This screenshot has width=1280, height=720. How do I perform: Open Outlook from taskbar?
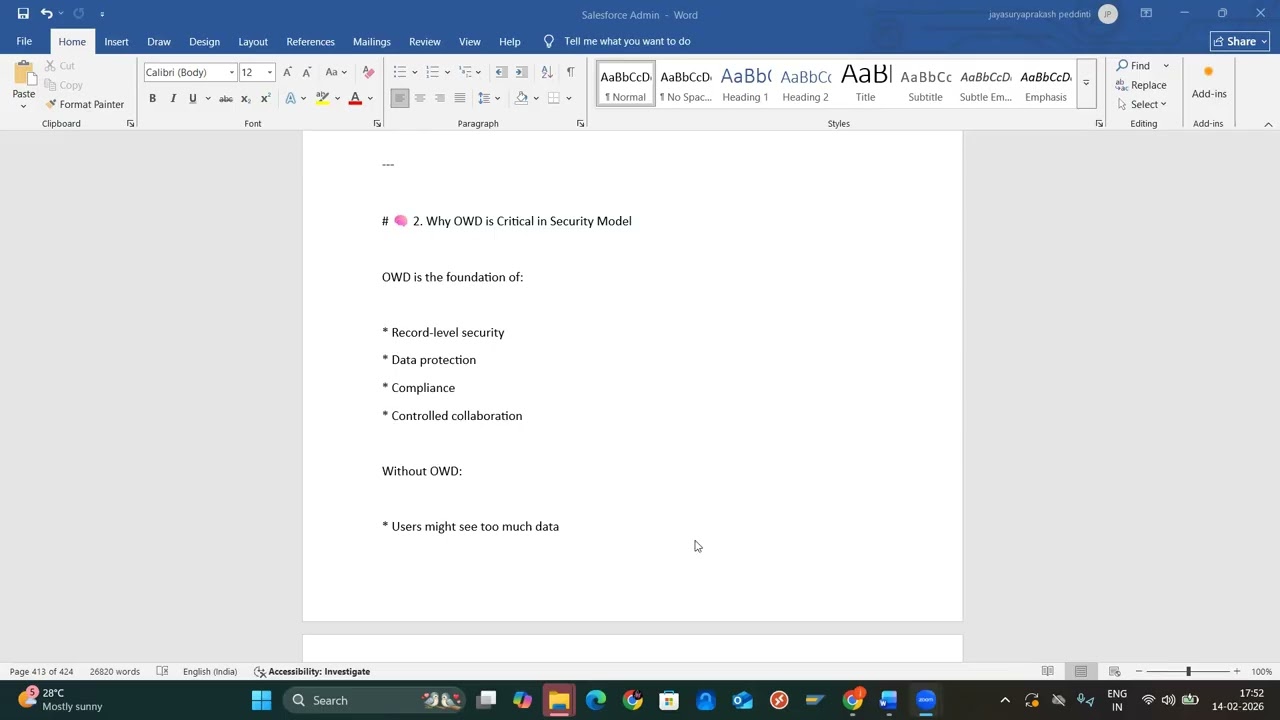coord(742,700)
